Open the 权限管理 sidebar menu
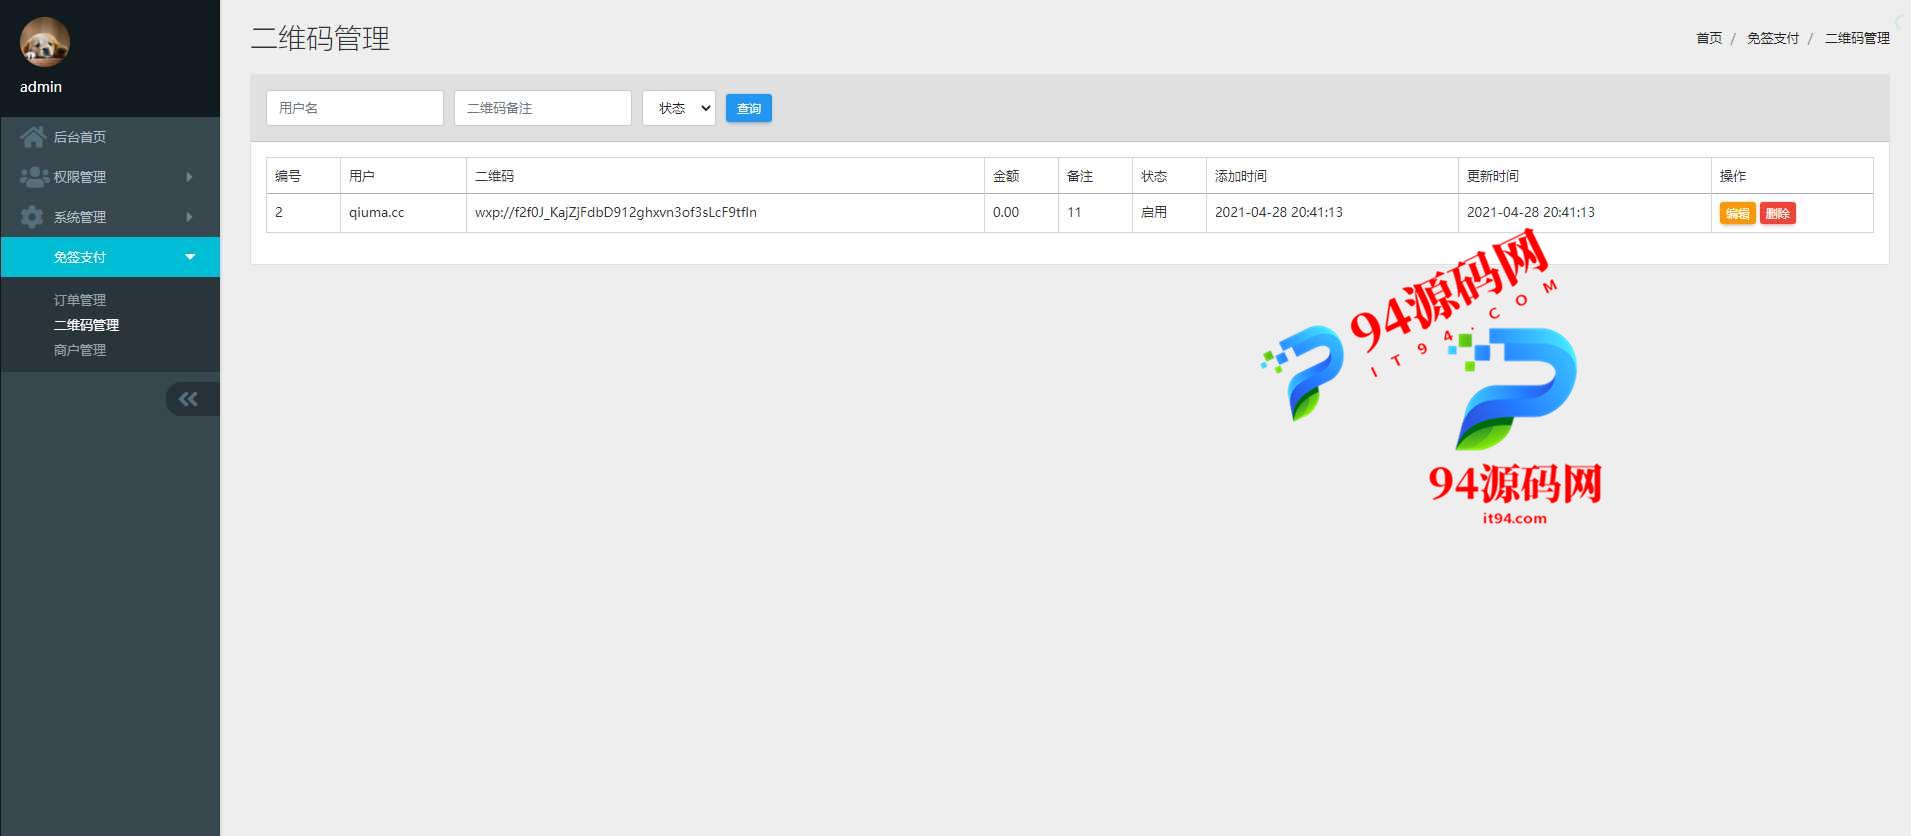This screenshot has width=1911, height=836. click(110, 177)
